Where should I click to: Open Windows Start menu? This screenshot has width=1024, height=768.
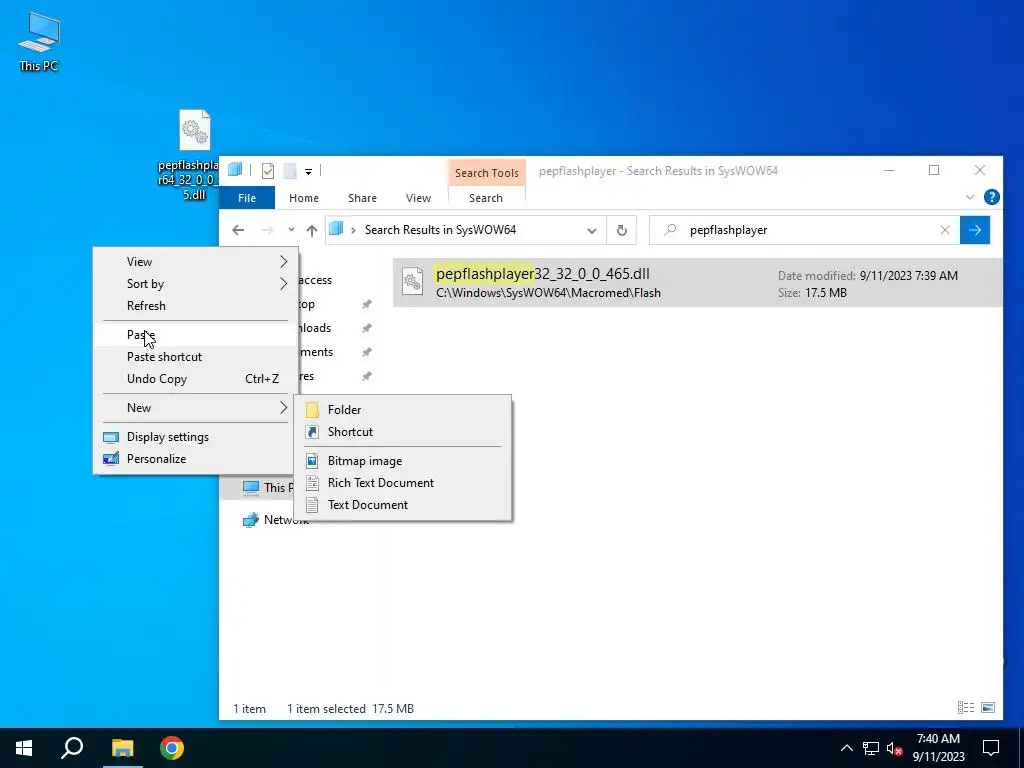click(24, 748)
